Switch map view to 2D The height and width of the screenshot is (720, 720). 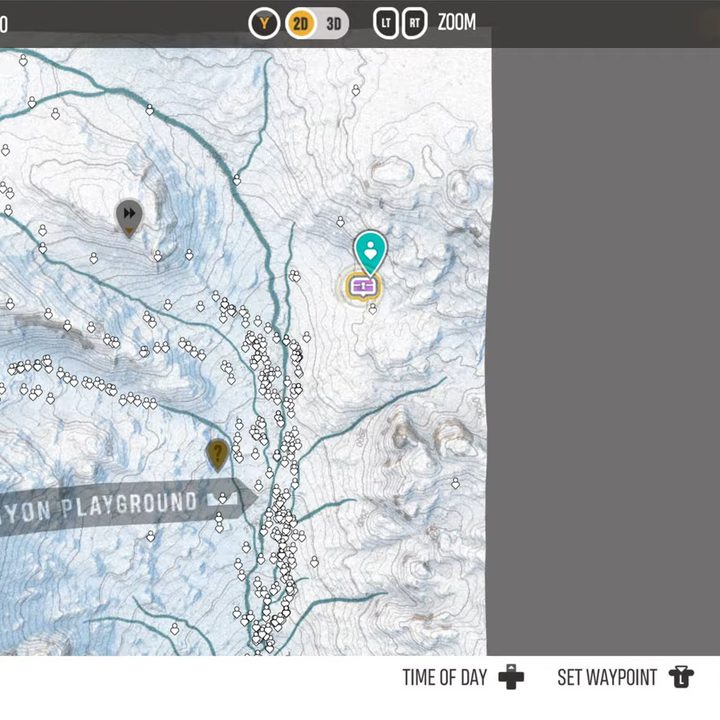(300, 23)
